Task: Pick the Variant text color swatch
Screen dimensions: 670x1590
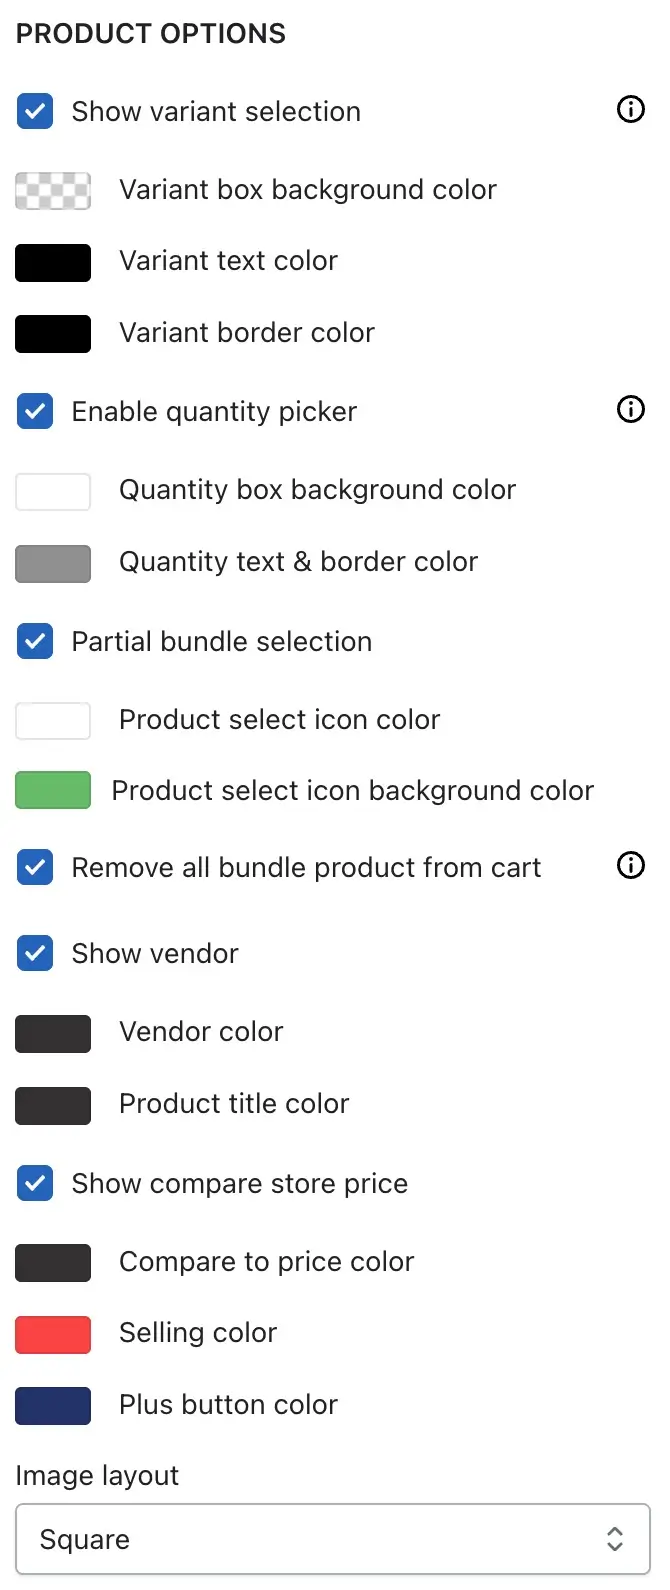Action: (x=53, y=262)
